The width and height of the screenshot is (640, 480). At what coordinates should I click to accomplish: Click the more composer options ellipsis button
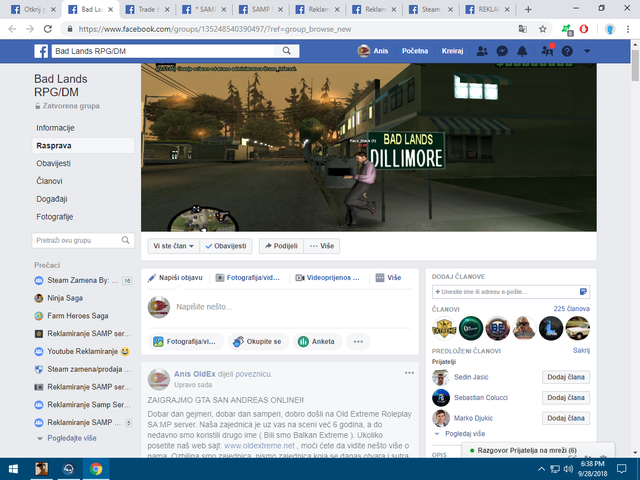[x=358, y=342]
